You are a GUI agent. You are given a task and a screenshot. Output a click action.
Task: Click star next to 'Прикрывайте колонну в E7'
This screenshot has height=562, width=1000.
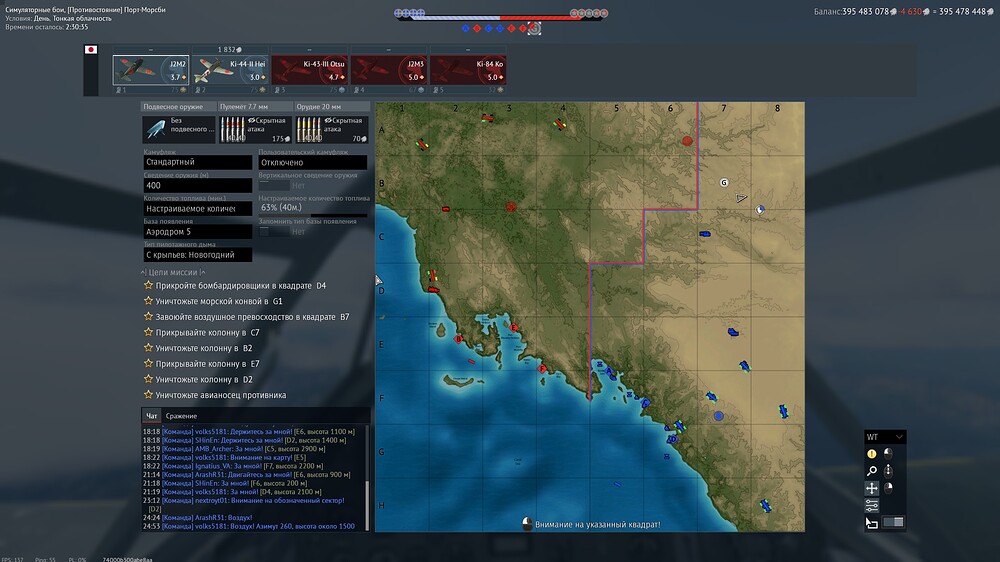coord(149,363)
